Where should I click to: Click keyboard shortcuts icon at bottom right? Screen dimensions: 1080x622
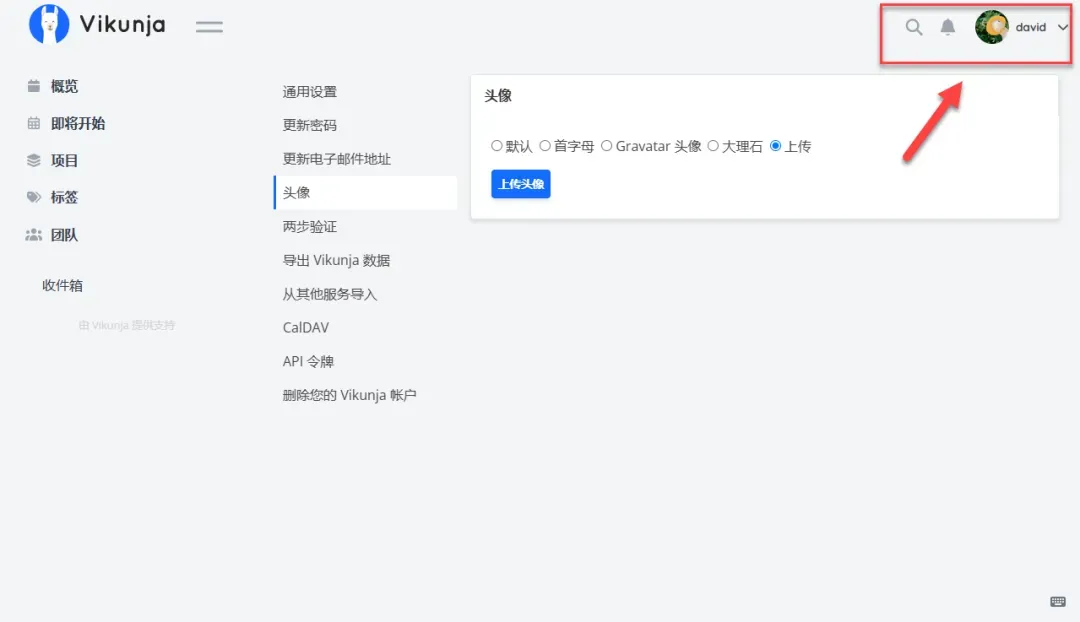[1058, 601]
